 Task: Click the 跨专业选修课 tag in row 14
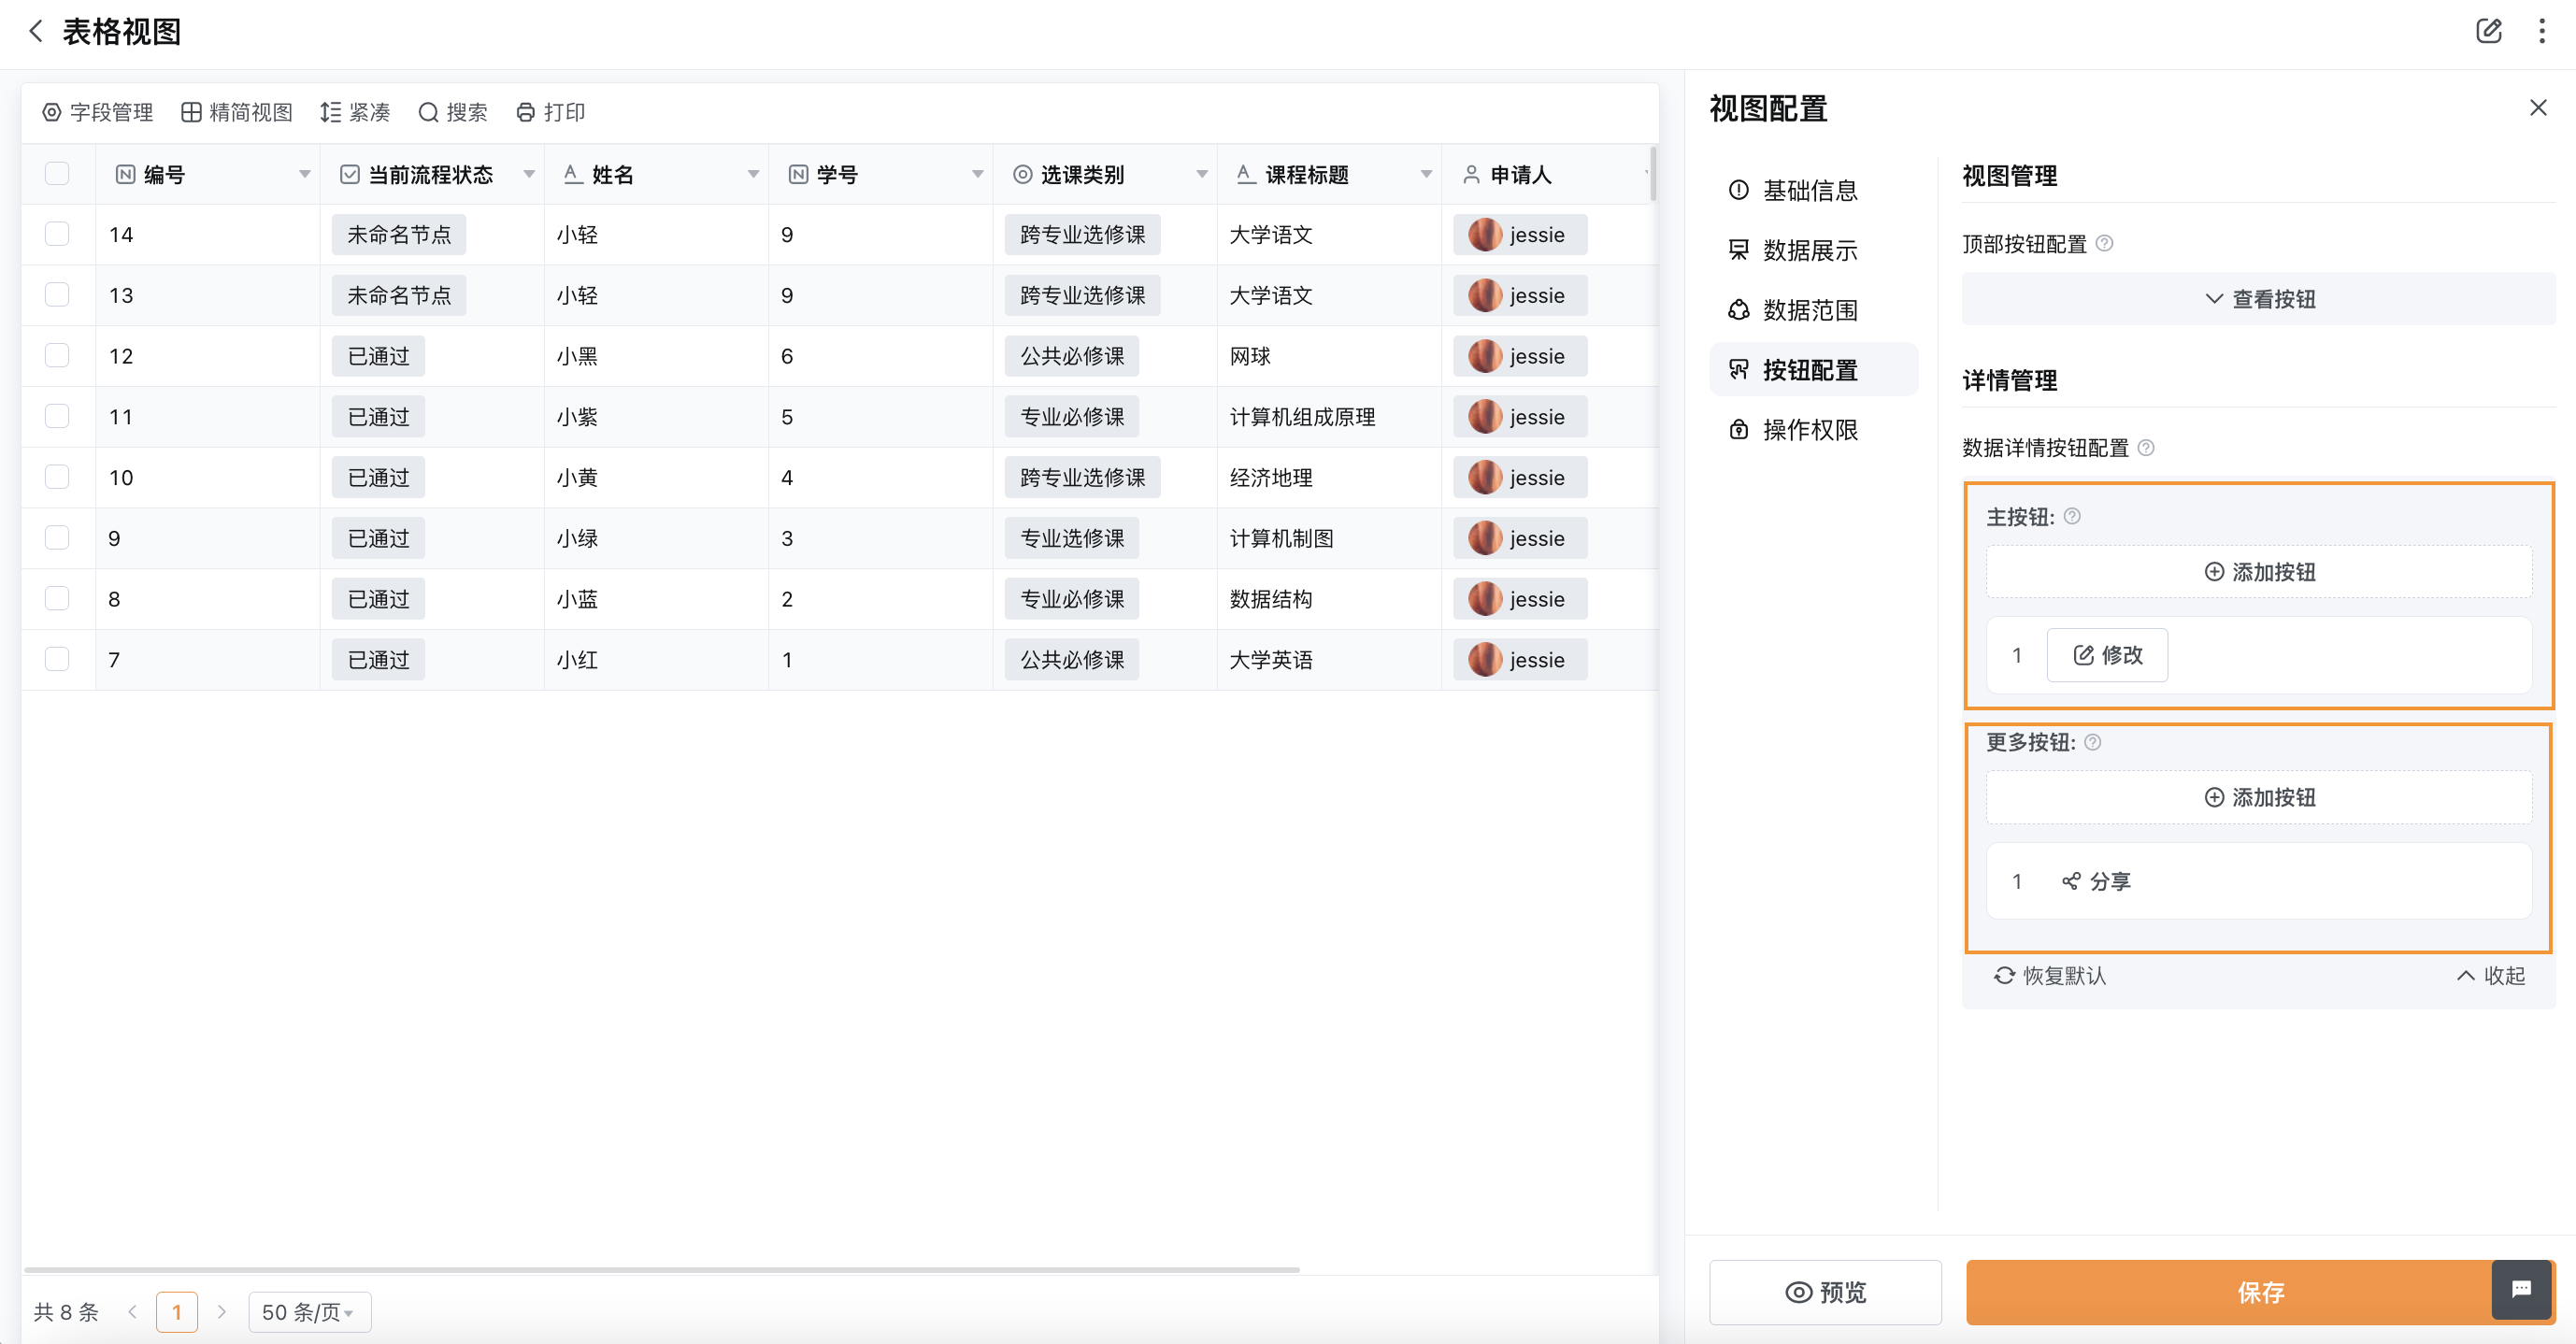(x=1082, y=235)
